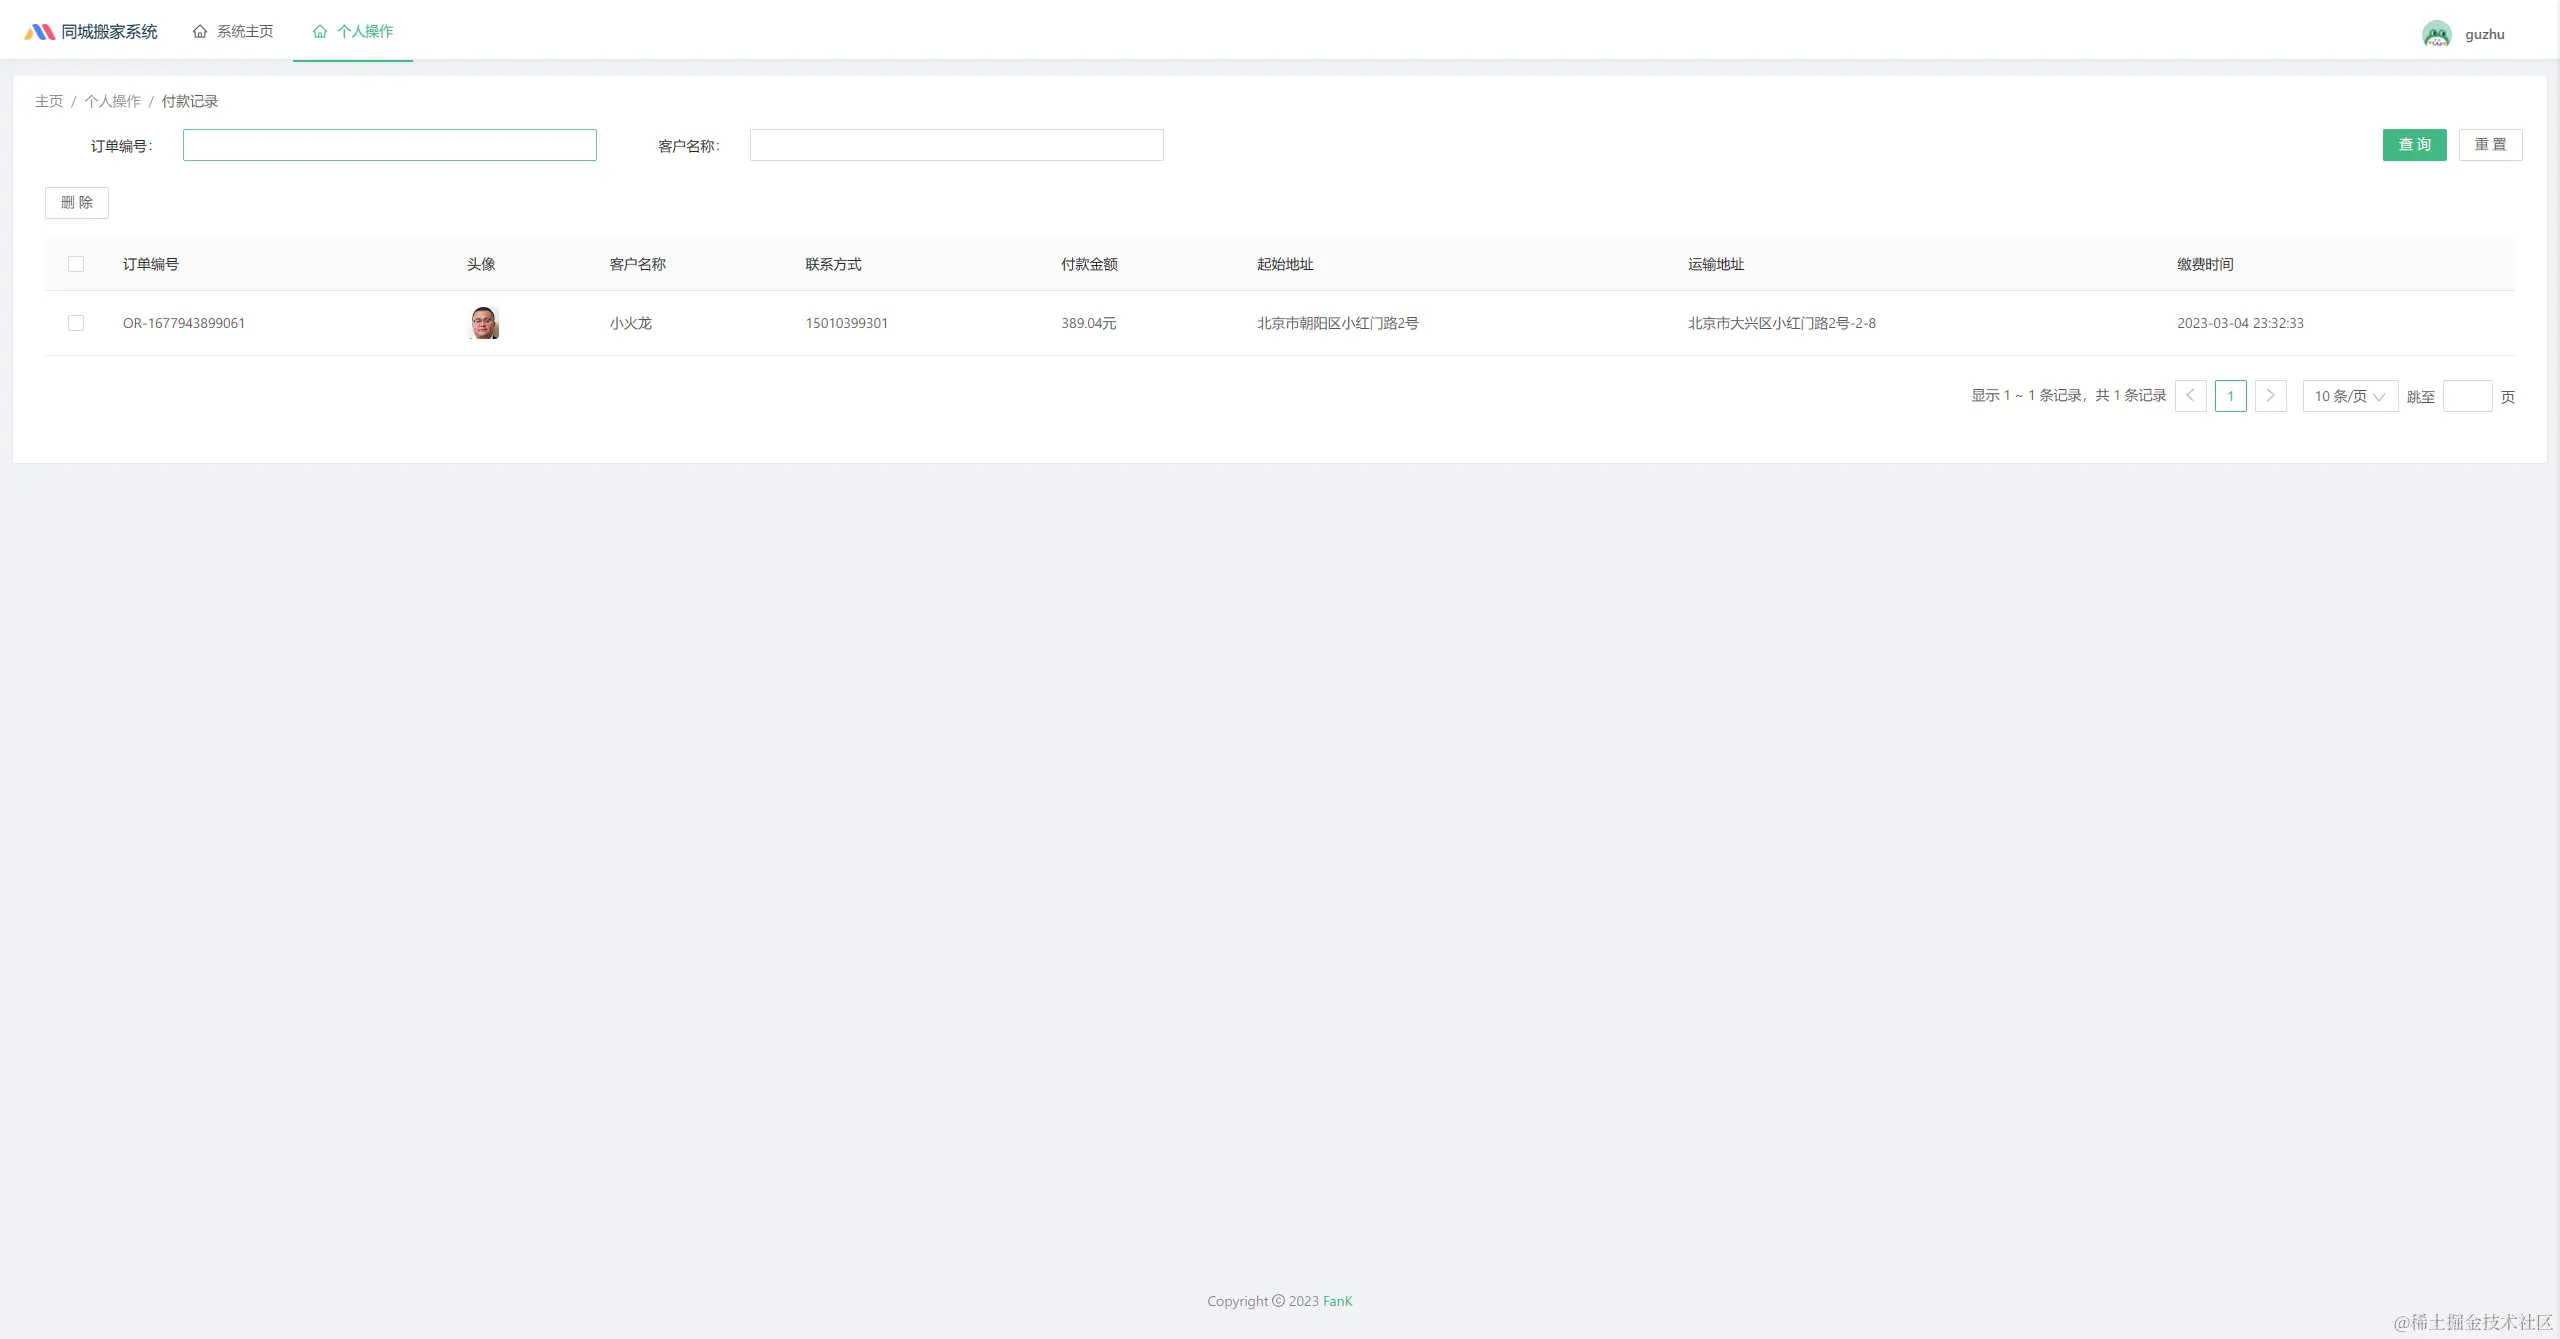Check the row checkbox for OR-1677943899061
Screen dimensions: 2560x1339
click(x=76, y=323)
